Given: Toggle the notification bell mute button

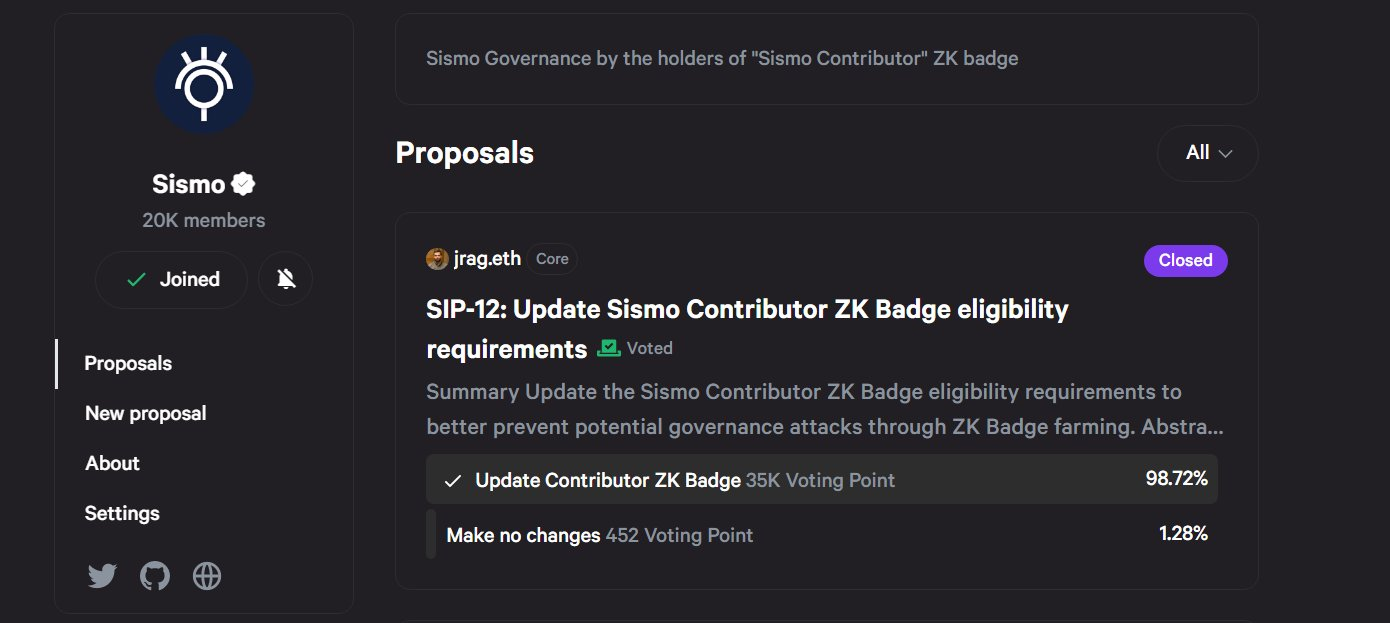Looking at the screenshot, I should coord(285,279).
